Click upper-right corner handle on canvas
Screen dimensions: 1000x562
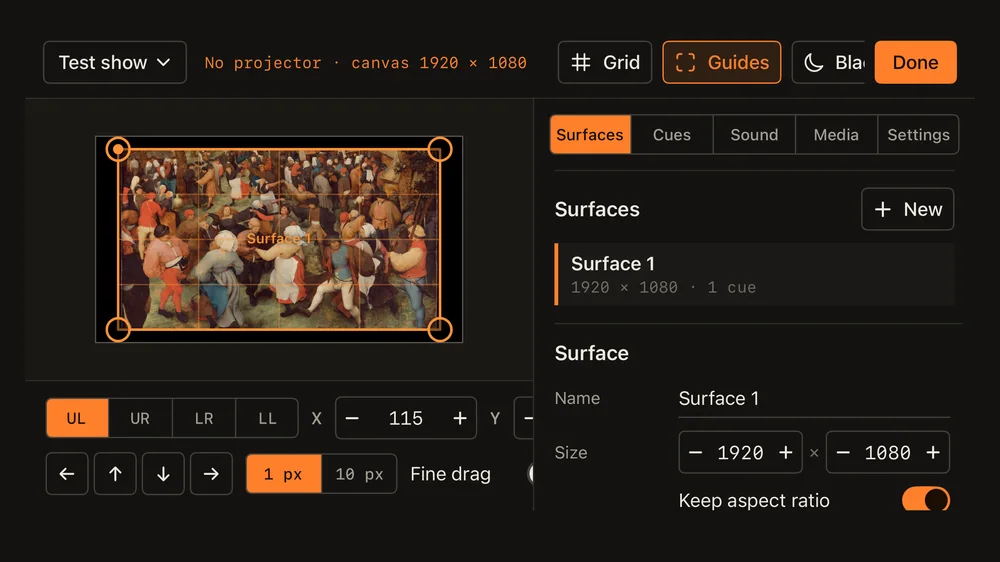tap(440, 150)
